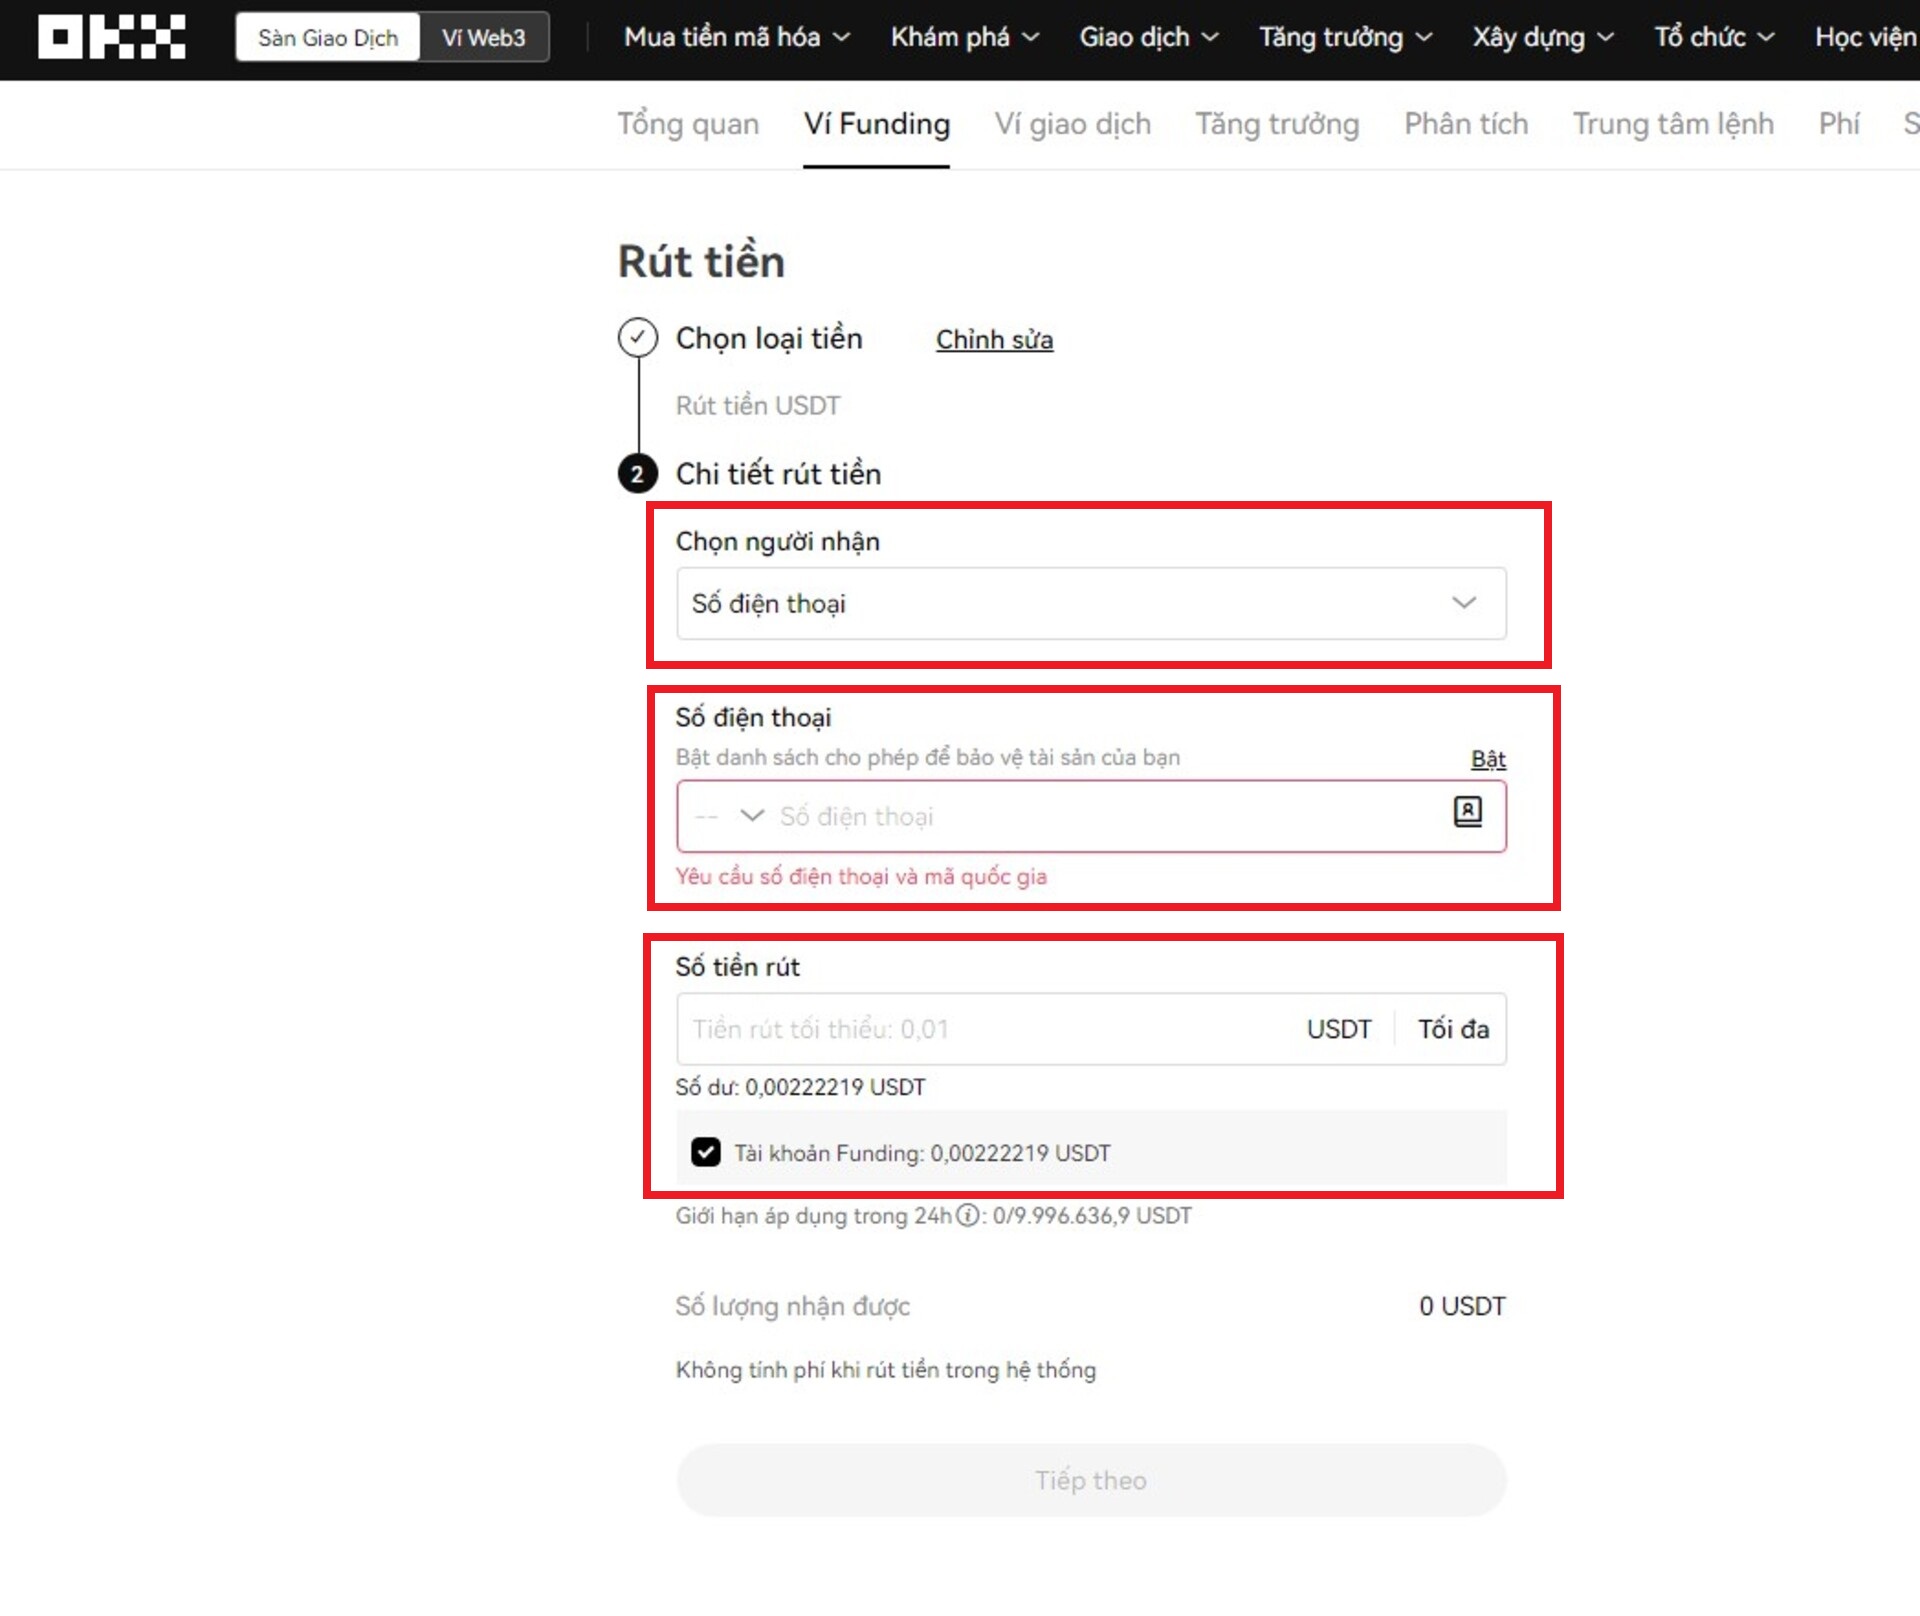
Task: Expand the Mua tiền mã hóa menu
Action: click(x=737, y=37)
